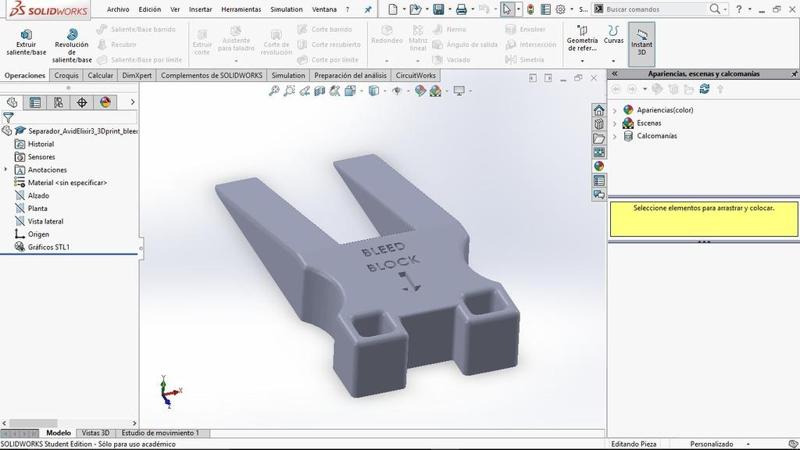Click the Edit appearance icon in view toolbar
This screenshot has width=800, height=450.
pyautogui.click(x=420, y=91)
